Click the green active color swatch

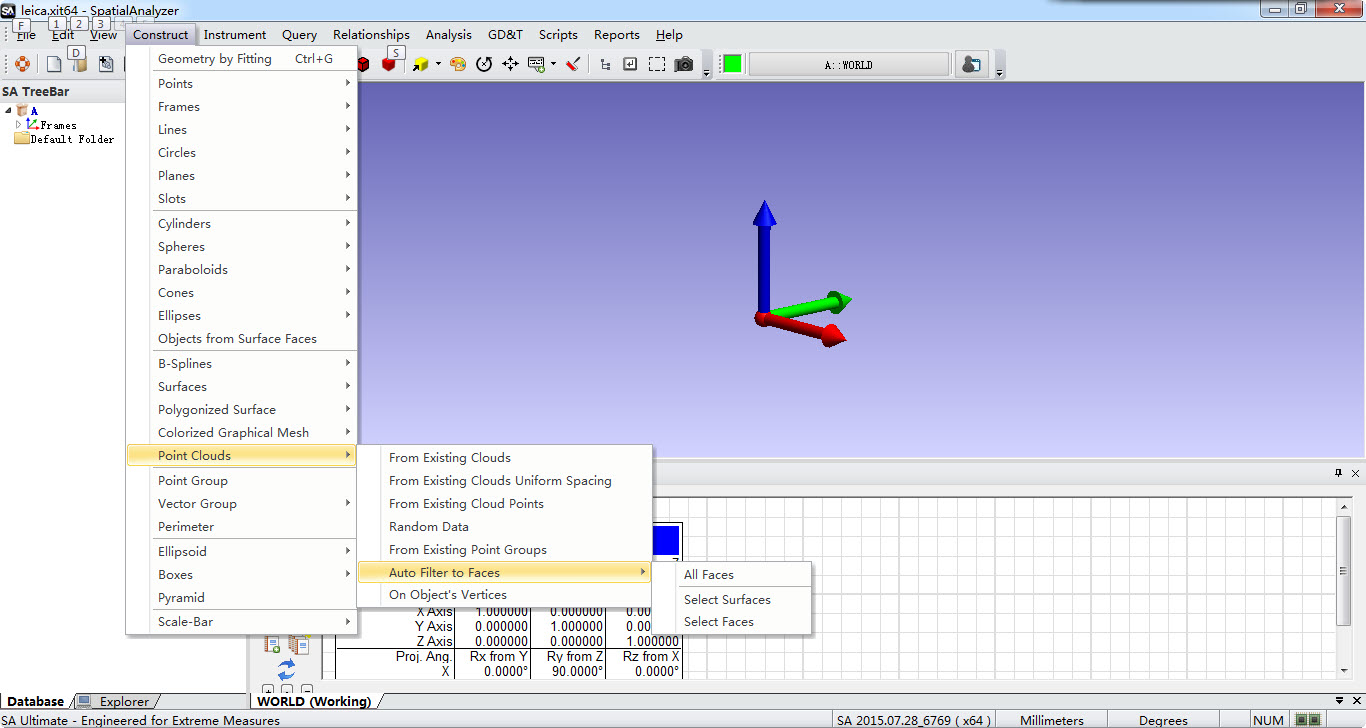tap(733, 65)
